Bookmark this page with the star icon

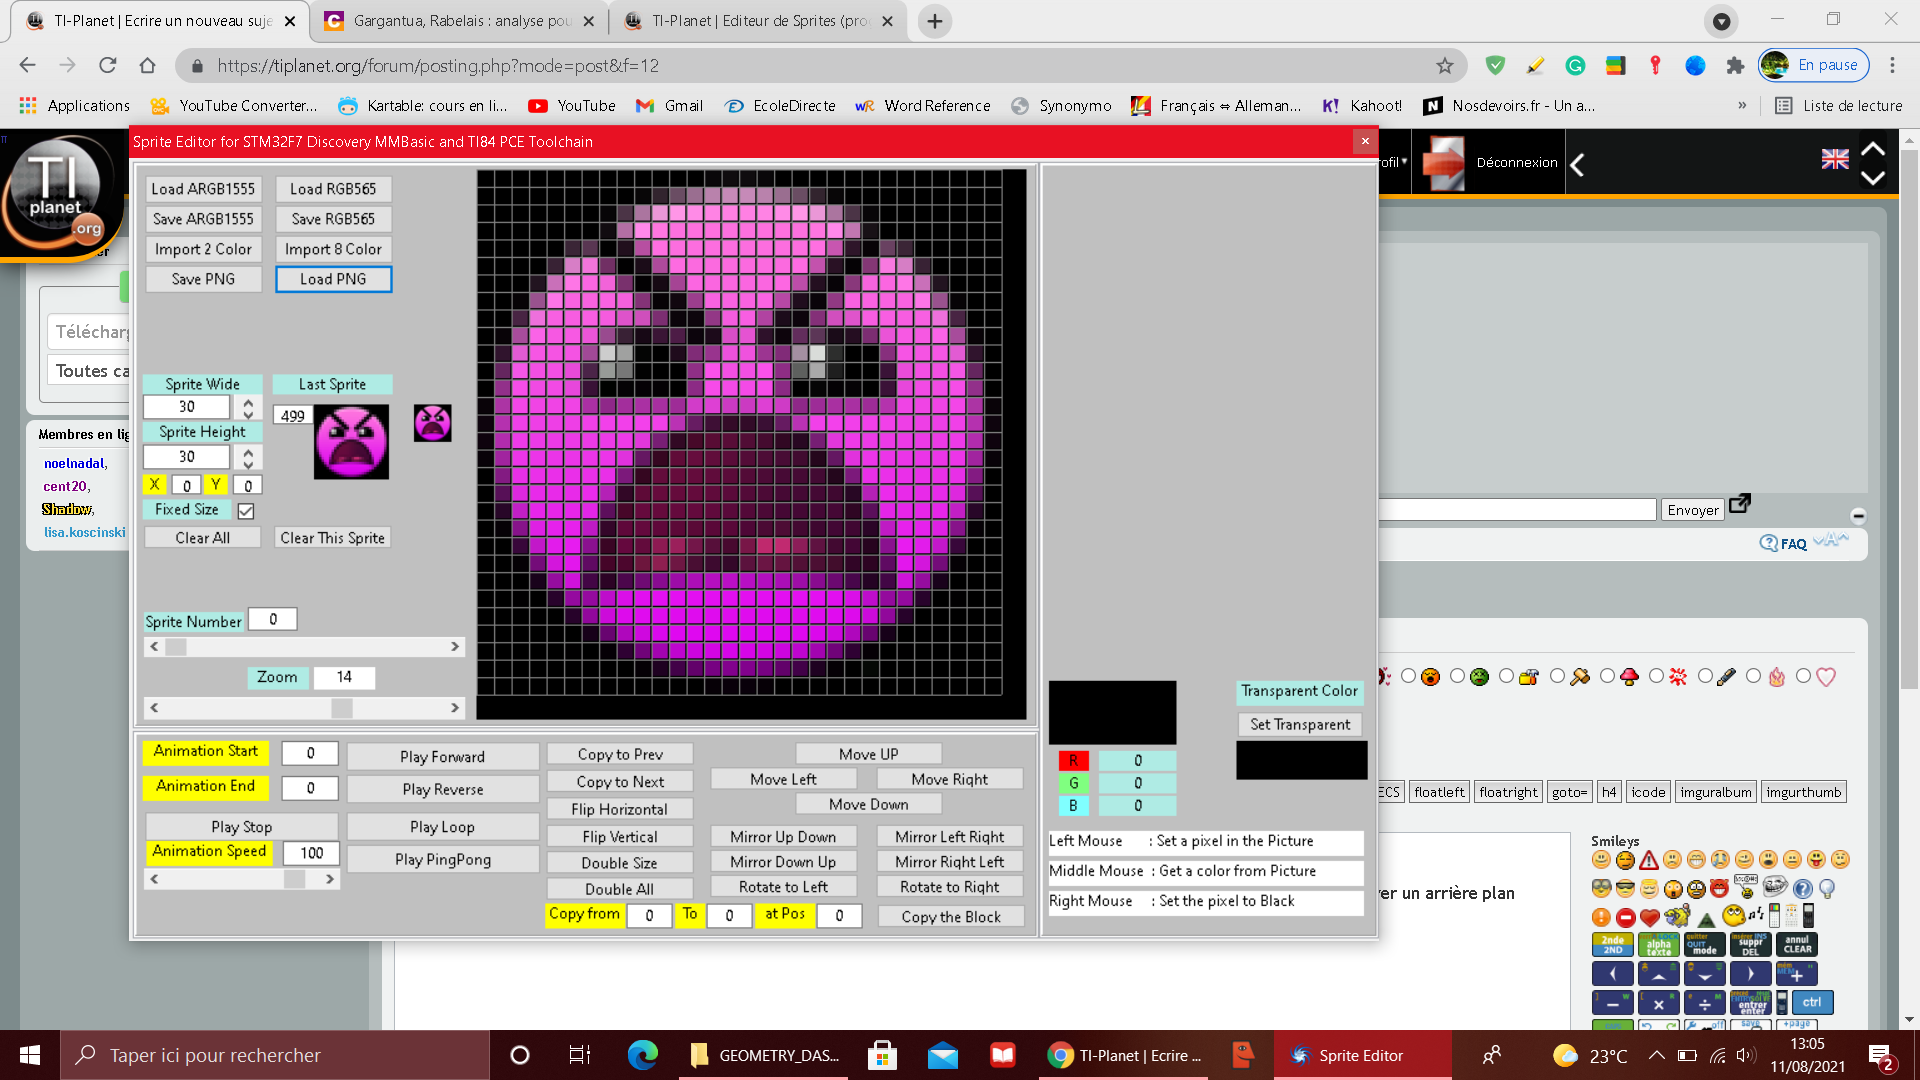pyautogui.click(x=1445, y=65)
